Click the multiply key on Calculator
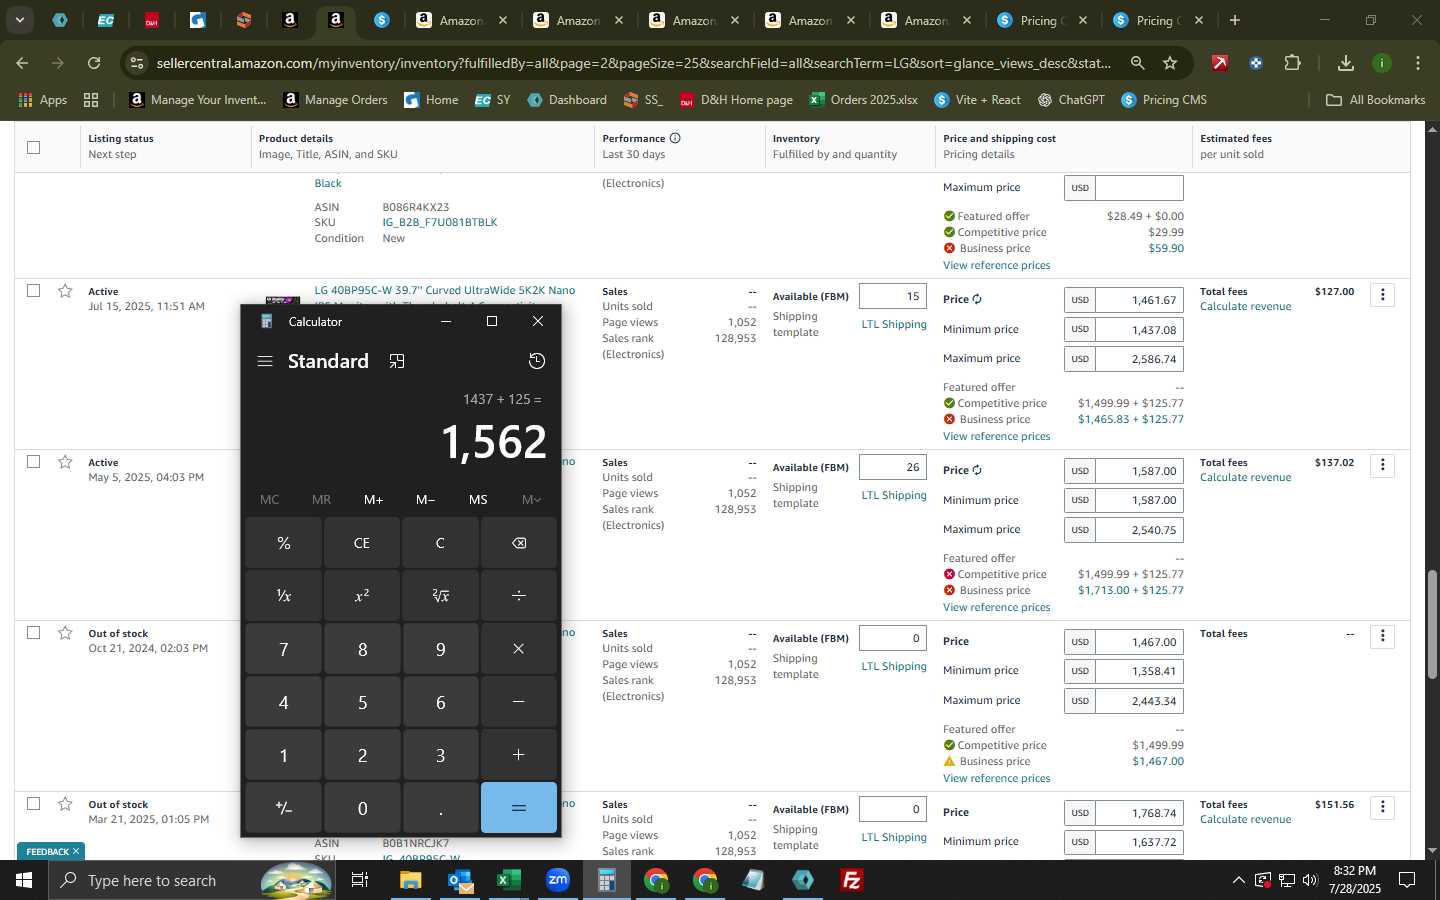 (519, 649)
